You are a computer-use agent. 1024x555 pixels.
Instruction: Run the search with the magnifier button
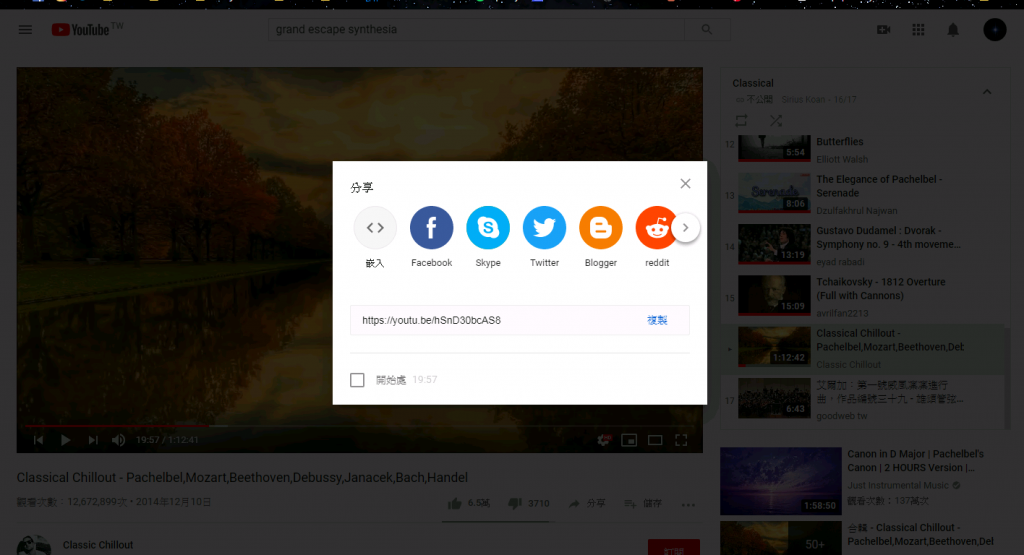click(x=707, y=29)
